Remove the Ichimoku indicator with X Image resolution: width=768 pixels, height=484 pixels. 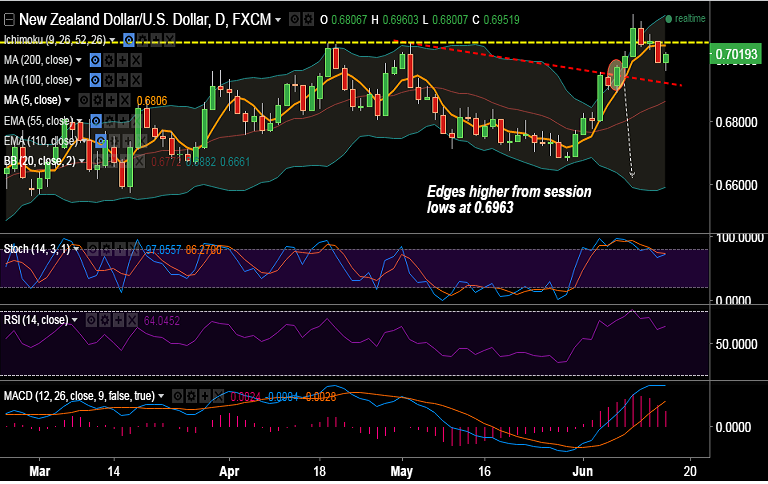169,40
